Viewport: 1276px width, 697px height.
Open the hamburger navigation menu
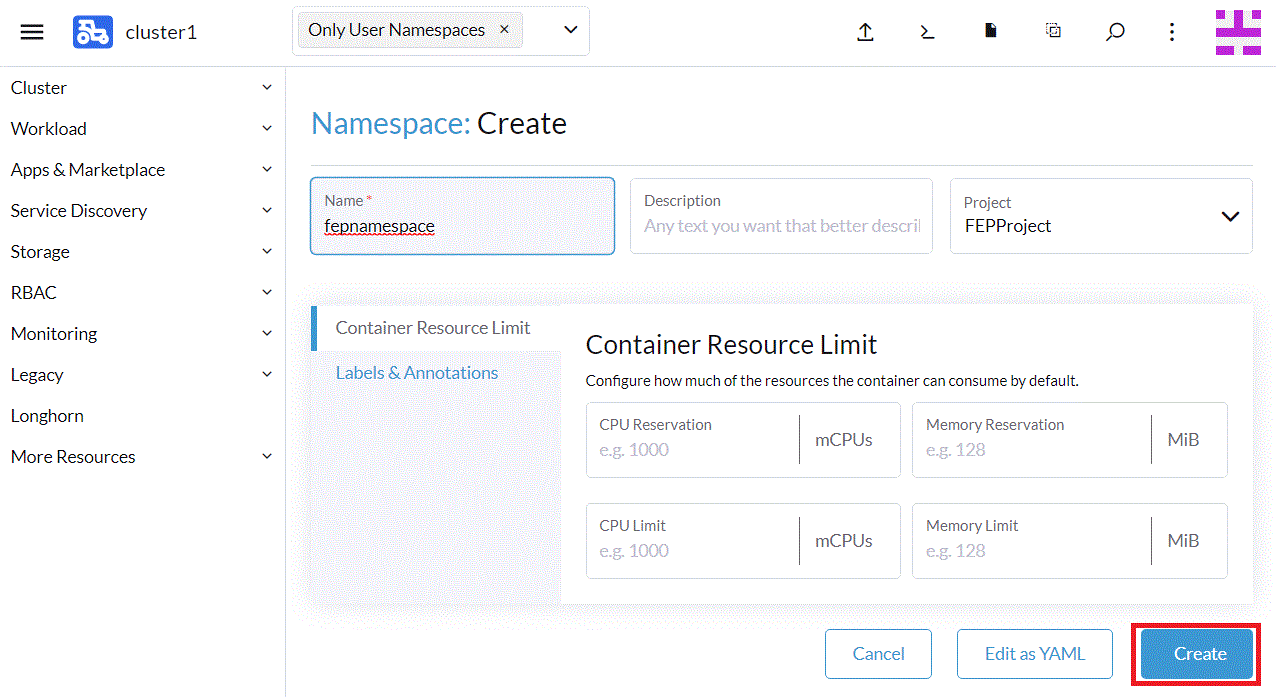click(32, 32)
